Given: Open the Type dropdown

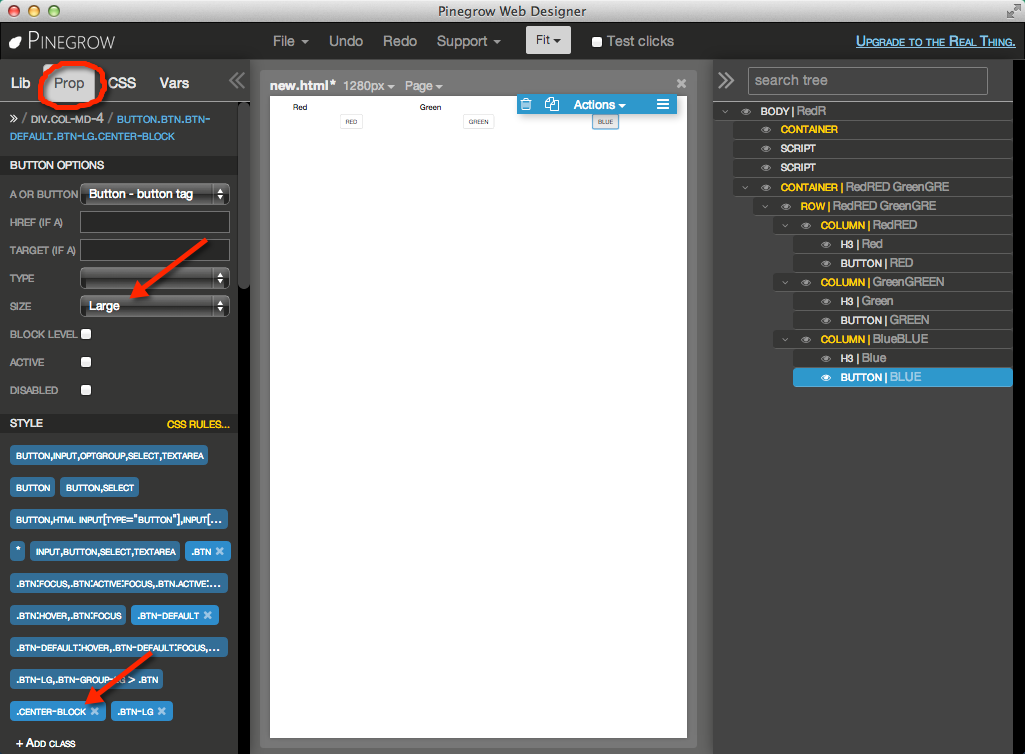Looking at the screenshot, I should (155, 278).
